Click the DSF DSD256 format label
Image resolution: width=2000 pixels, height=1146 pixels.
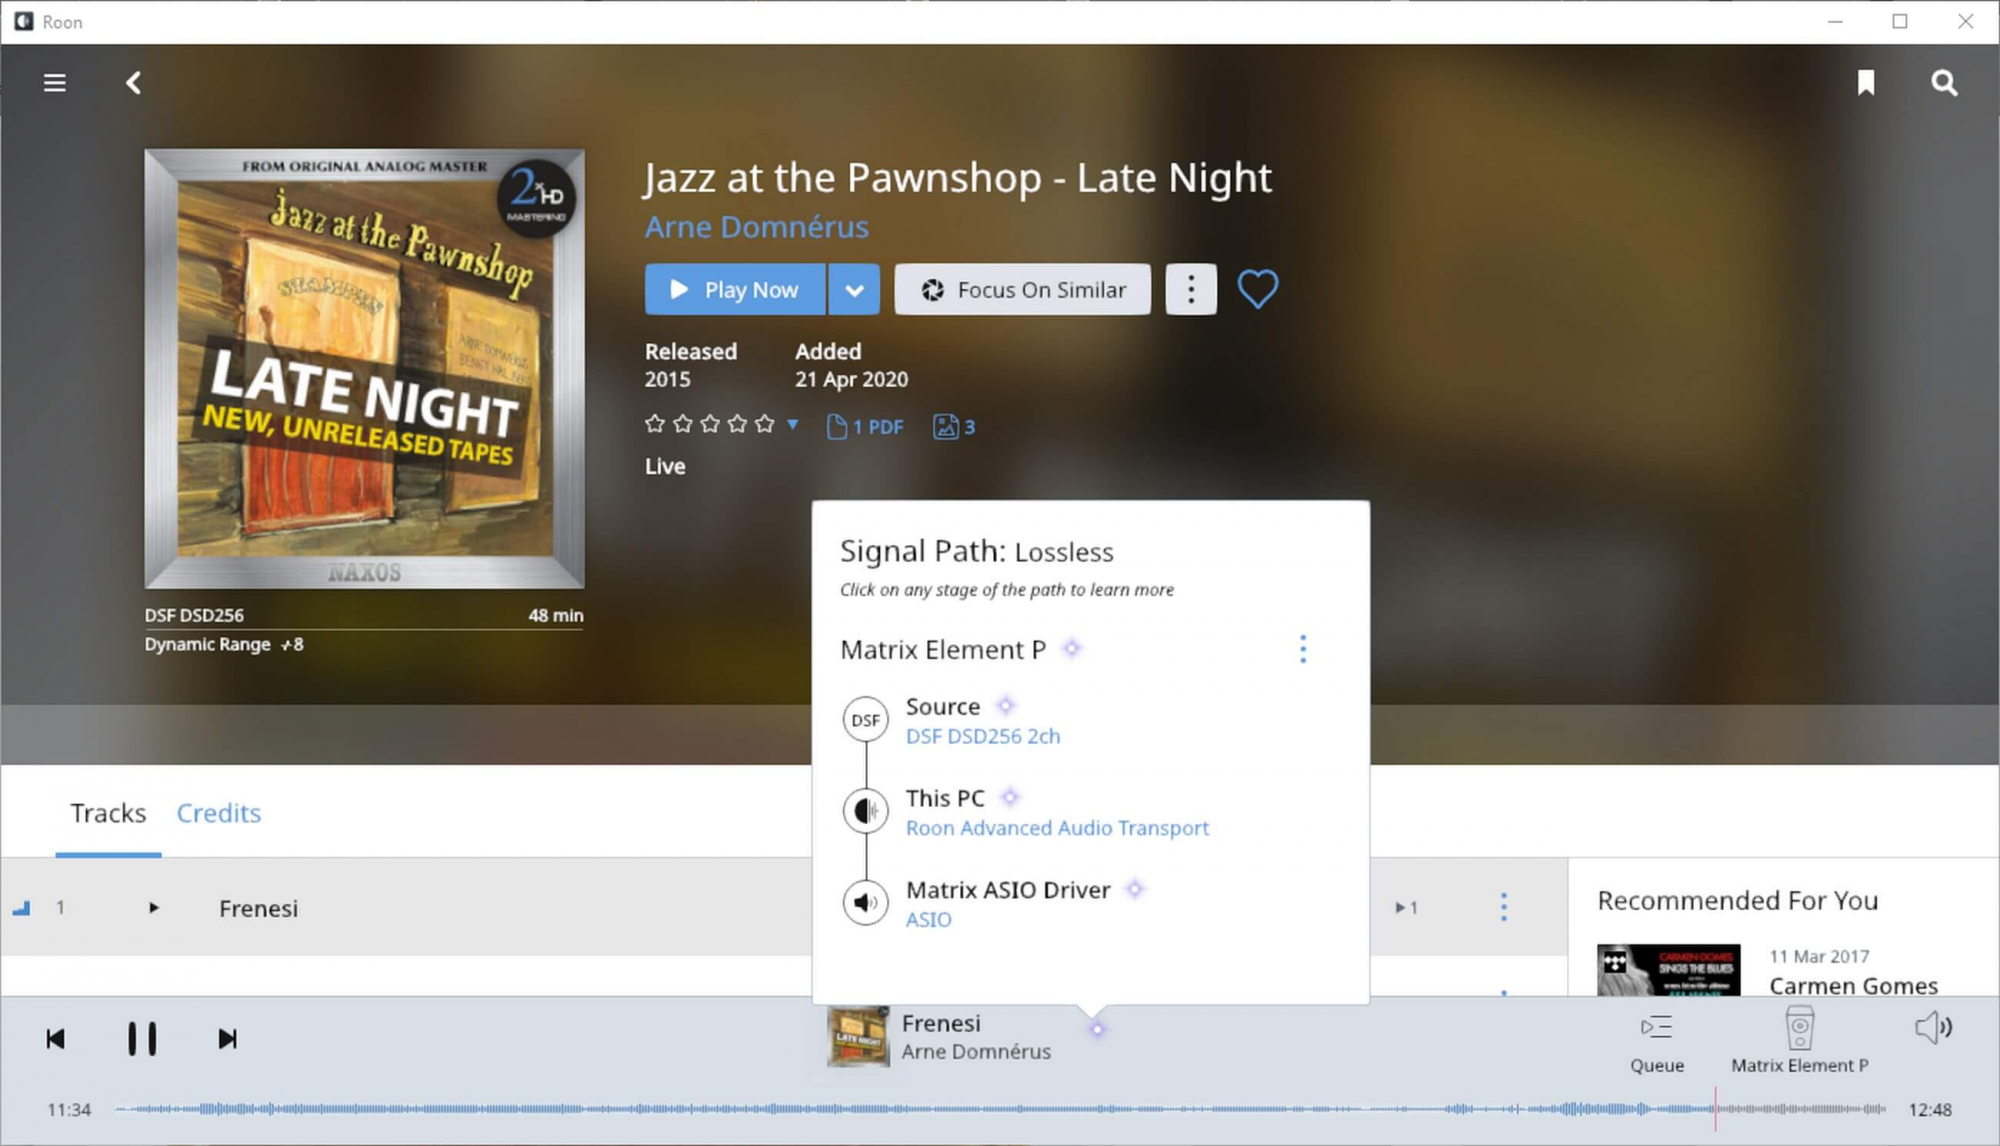point(194,615)
